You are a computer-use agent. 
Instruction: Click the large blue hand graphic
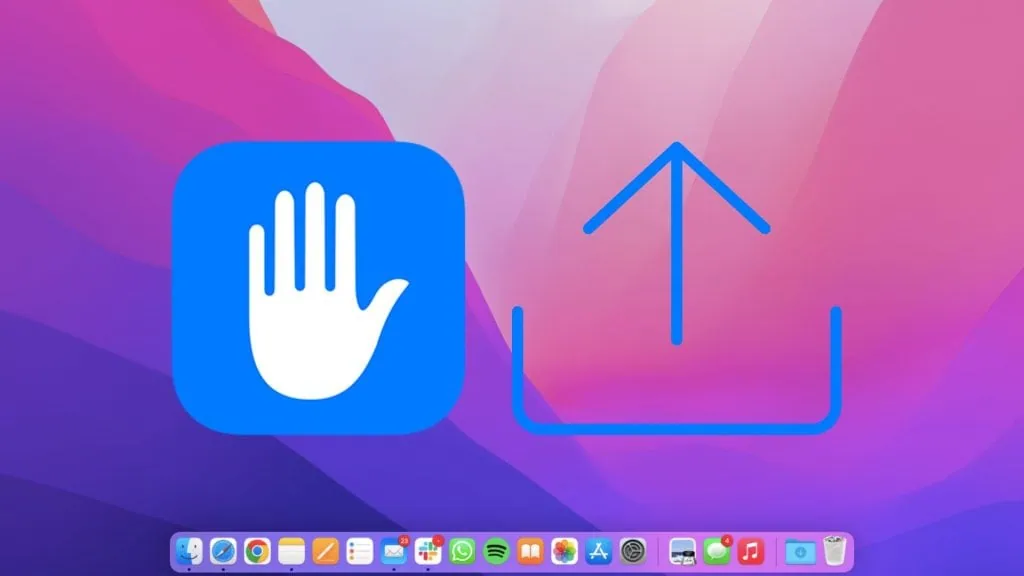(x=320, y=290)
